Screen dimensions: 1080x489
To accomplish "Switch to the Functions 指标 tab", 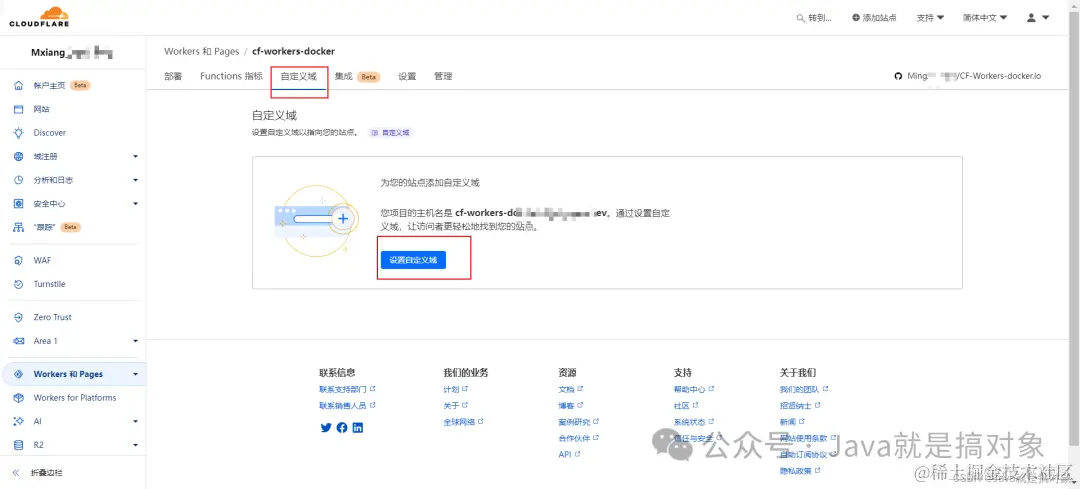I will (x=231, y=76).
